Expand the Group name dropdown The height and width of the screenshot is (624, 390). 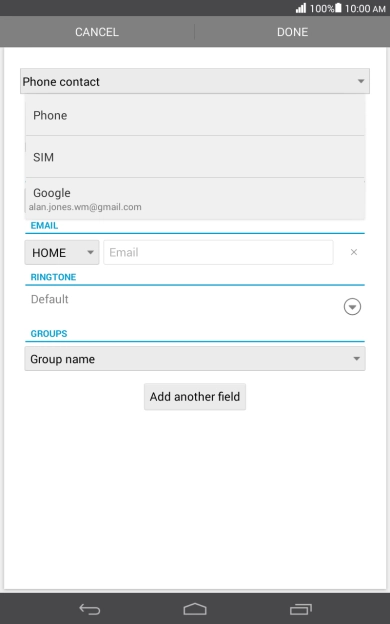coord(195,359)
